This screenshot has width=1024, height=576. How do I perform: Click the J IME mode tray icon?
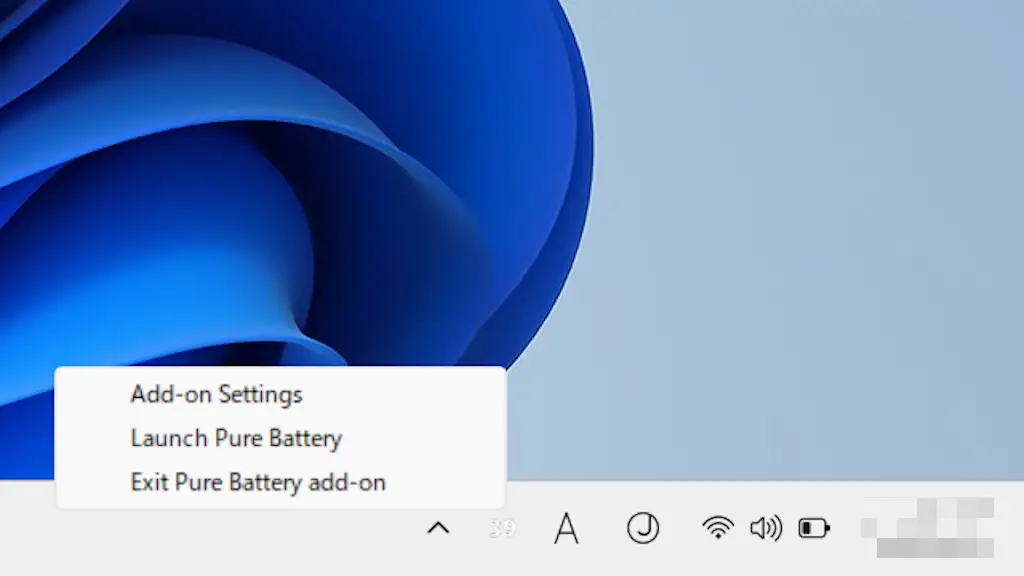[643, 528]
